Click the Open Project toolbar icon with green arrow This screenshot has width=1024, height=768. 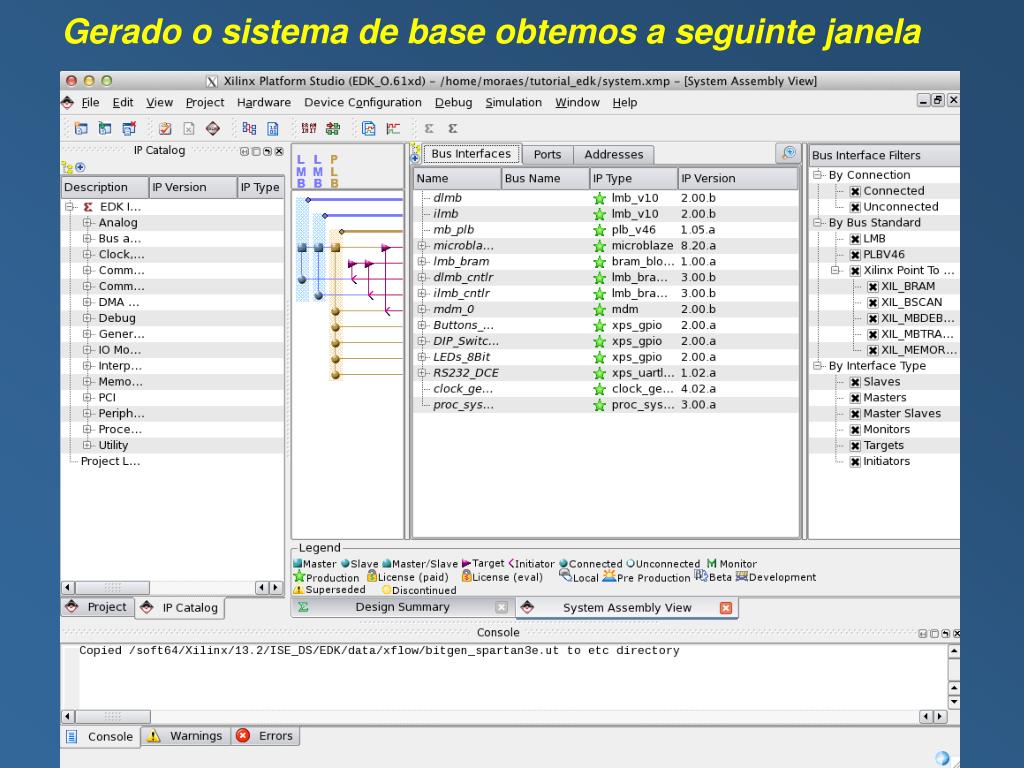[x=104, y=129]
